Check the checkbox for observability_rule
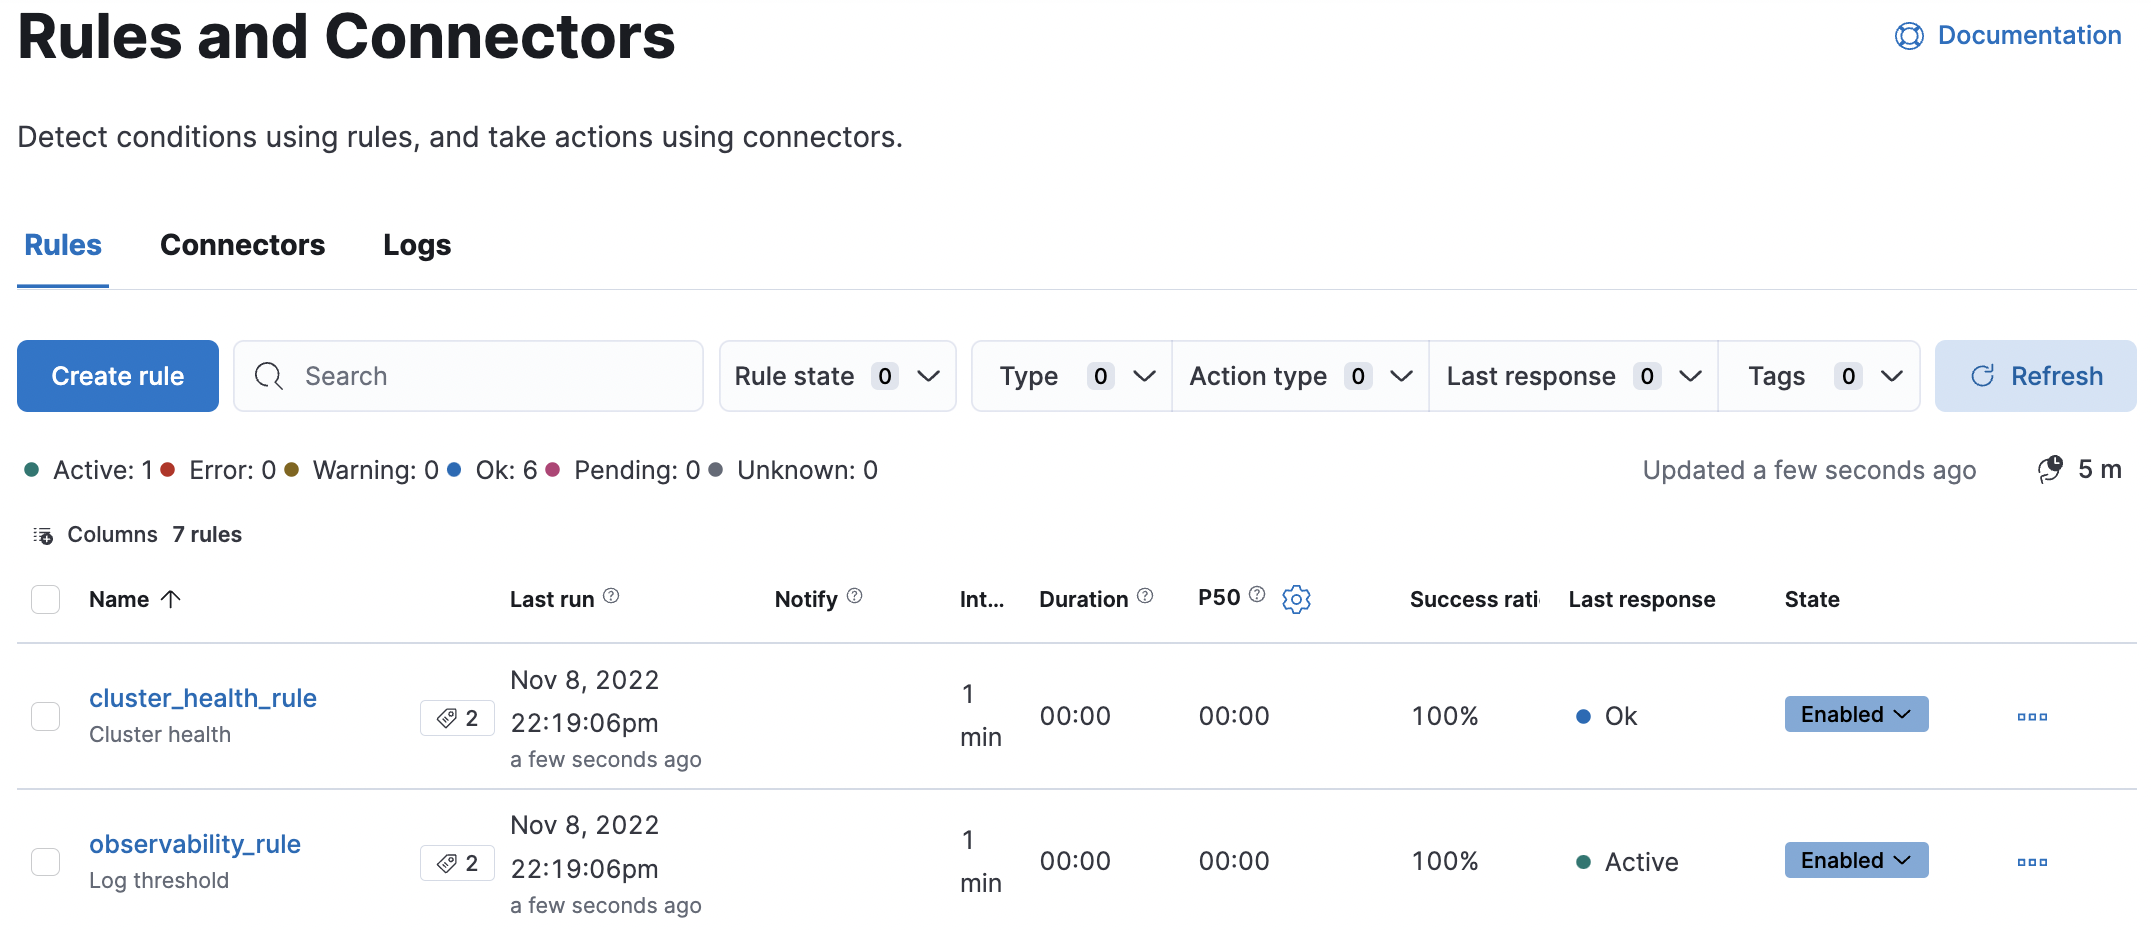2151x930 pixels. pyautogui.click(x=45, y=861)
